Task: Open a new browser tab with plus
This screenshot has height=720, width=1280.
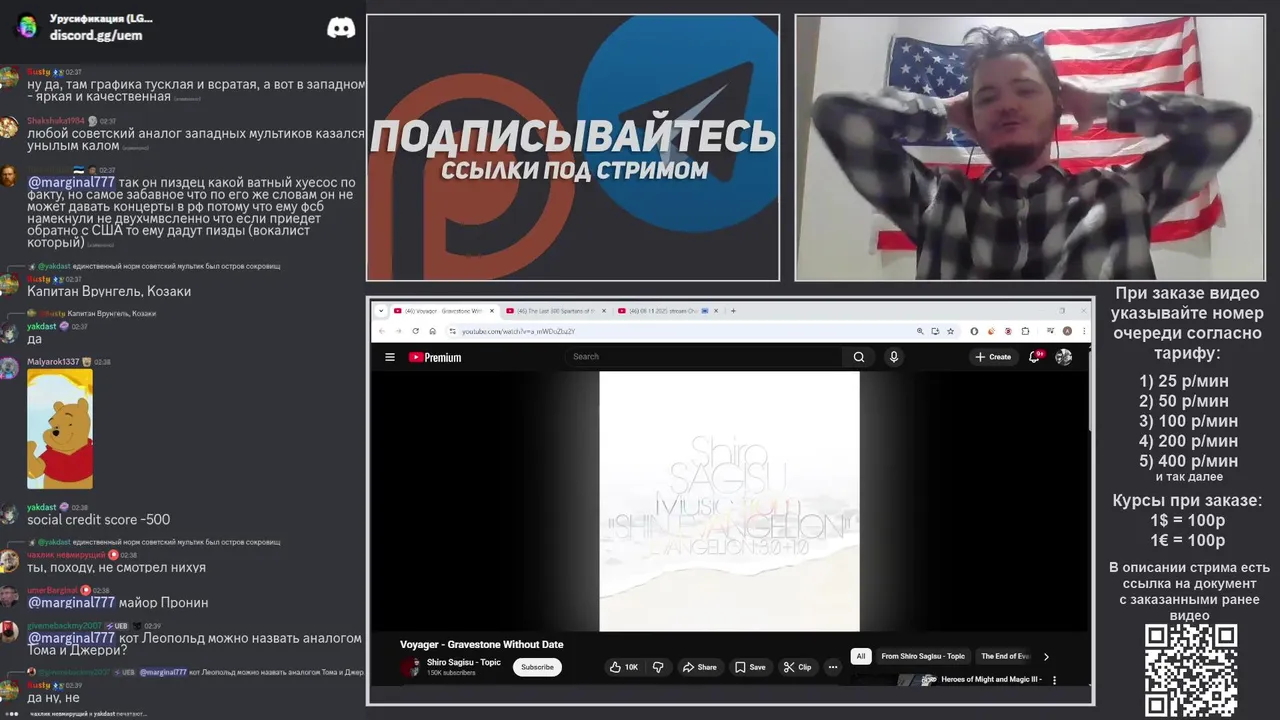Action: pyautogui.click(x=733, y=311)
